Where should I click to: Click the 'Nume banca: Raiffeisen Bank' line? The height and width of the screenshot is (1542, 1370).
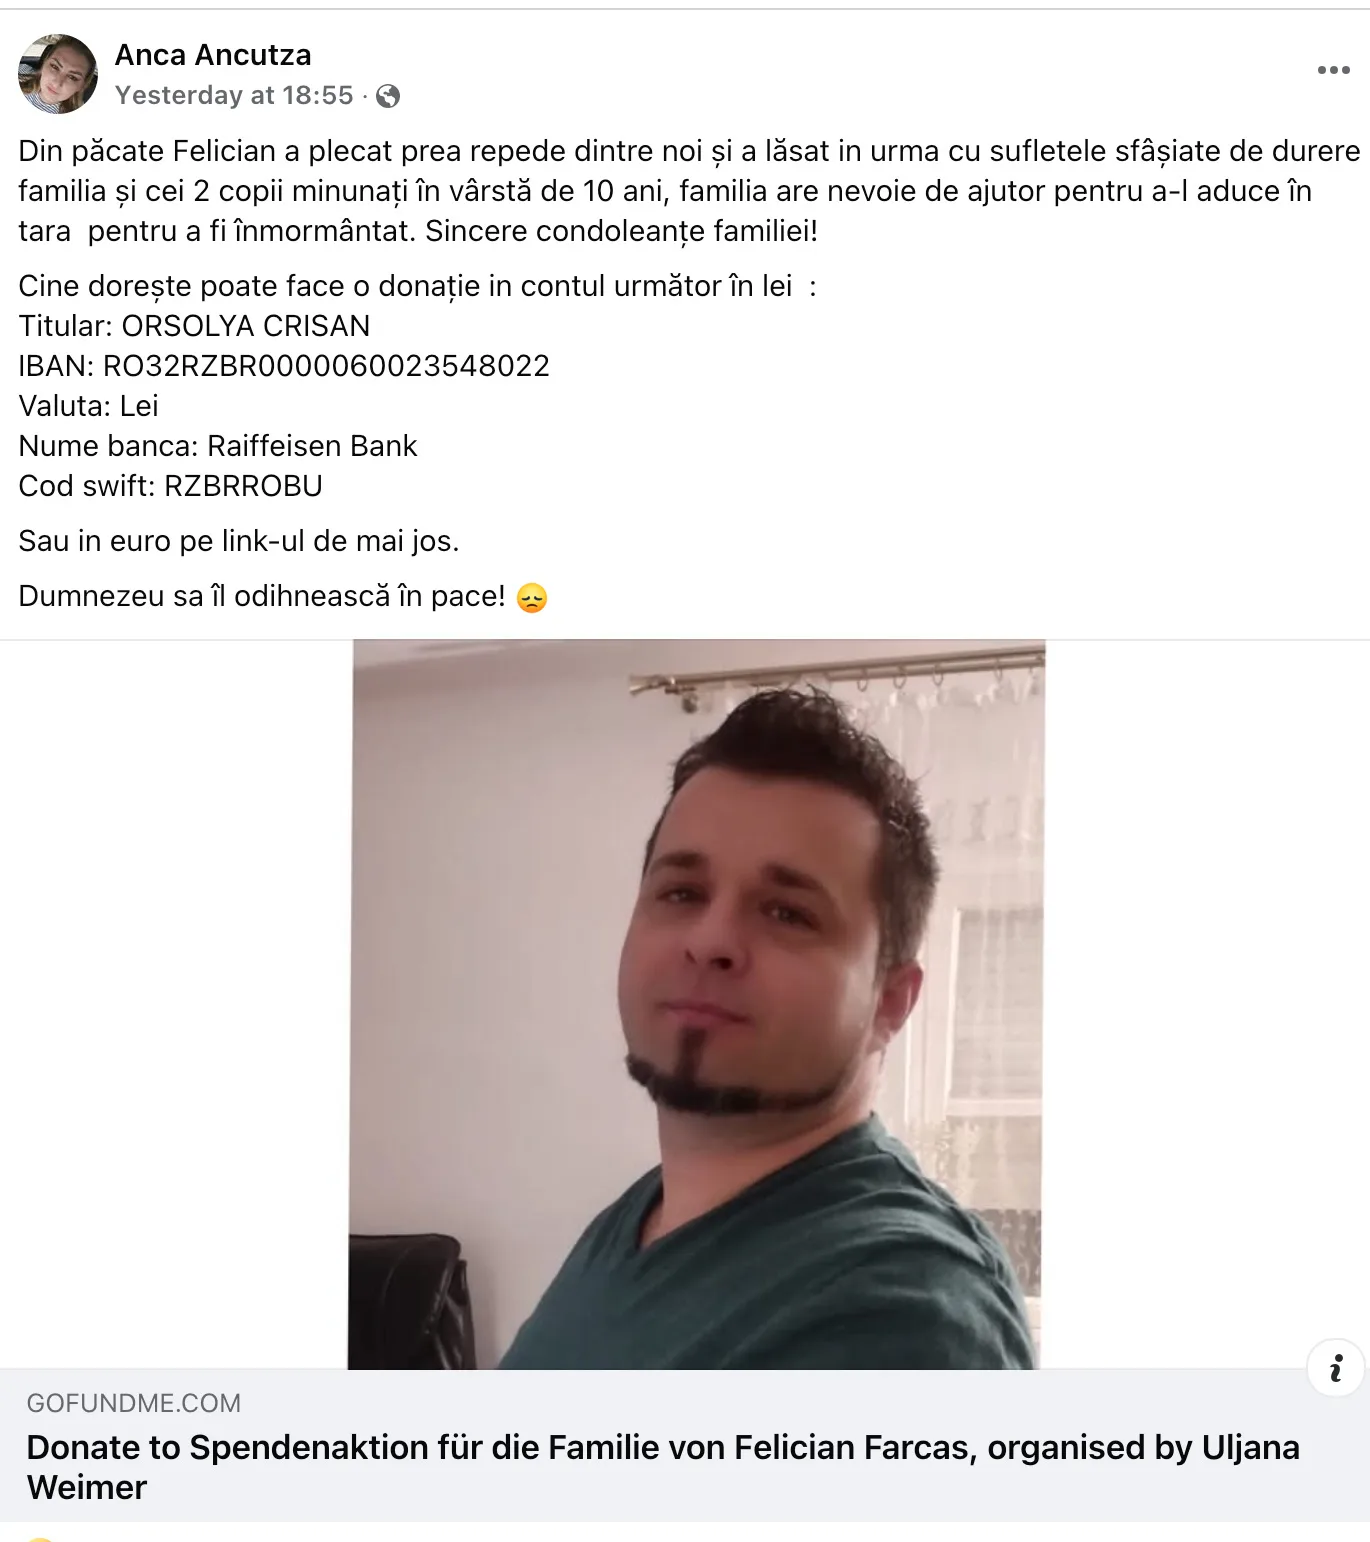[x=218, y=446]
